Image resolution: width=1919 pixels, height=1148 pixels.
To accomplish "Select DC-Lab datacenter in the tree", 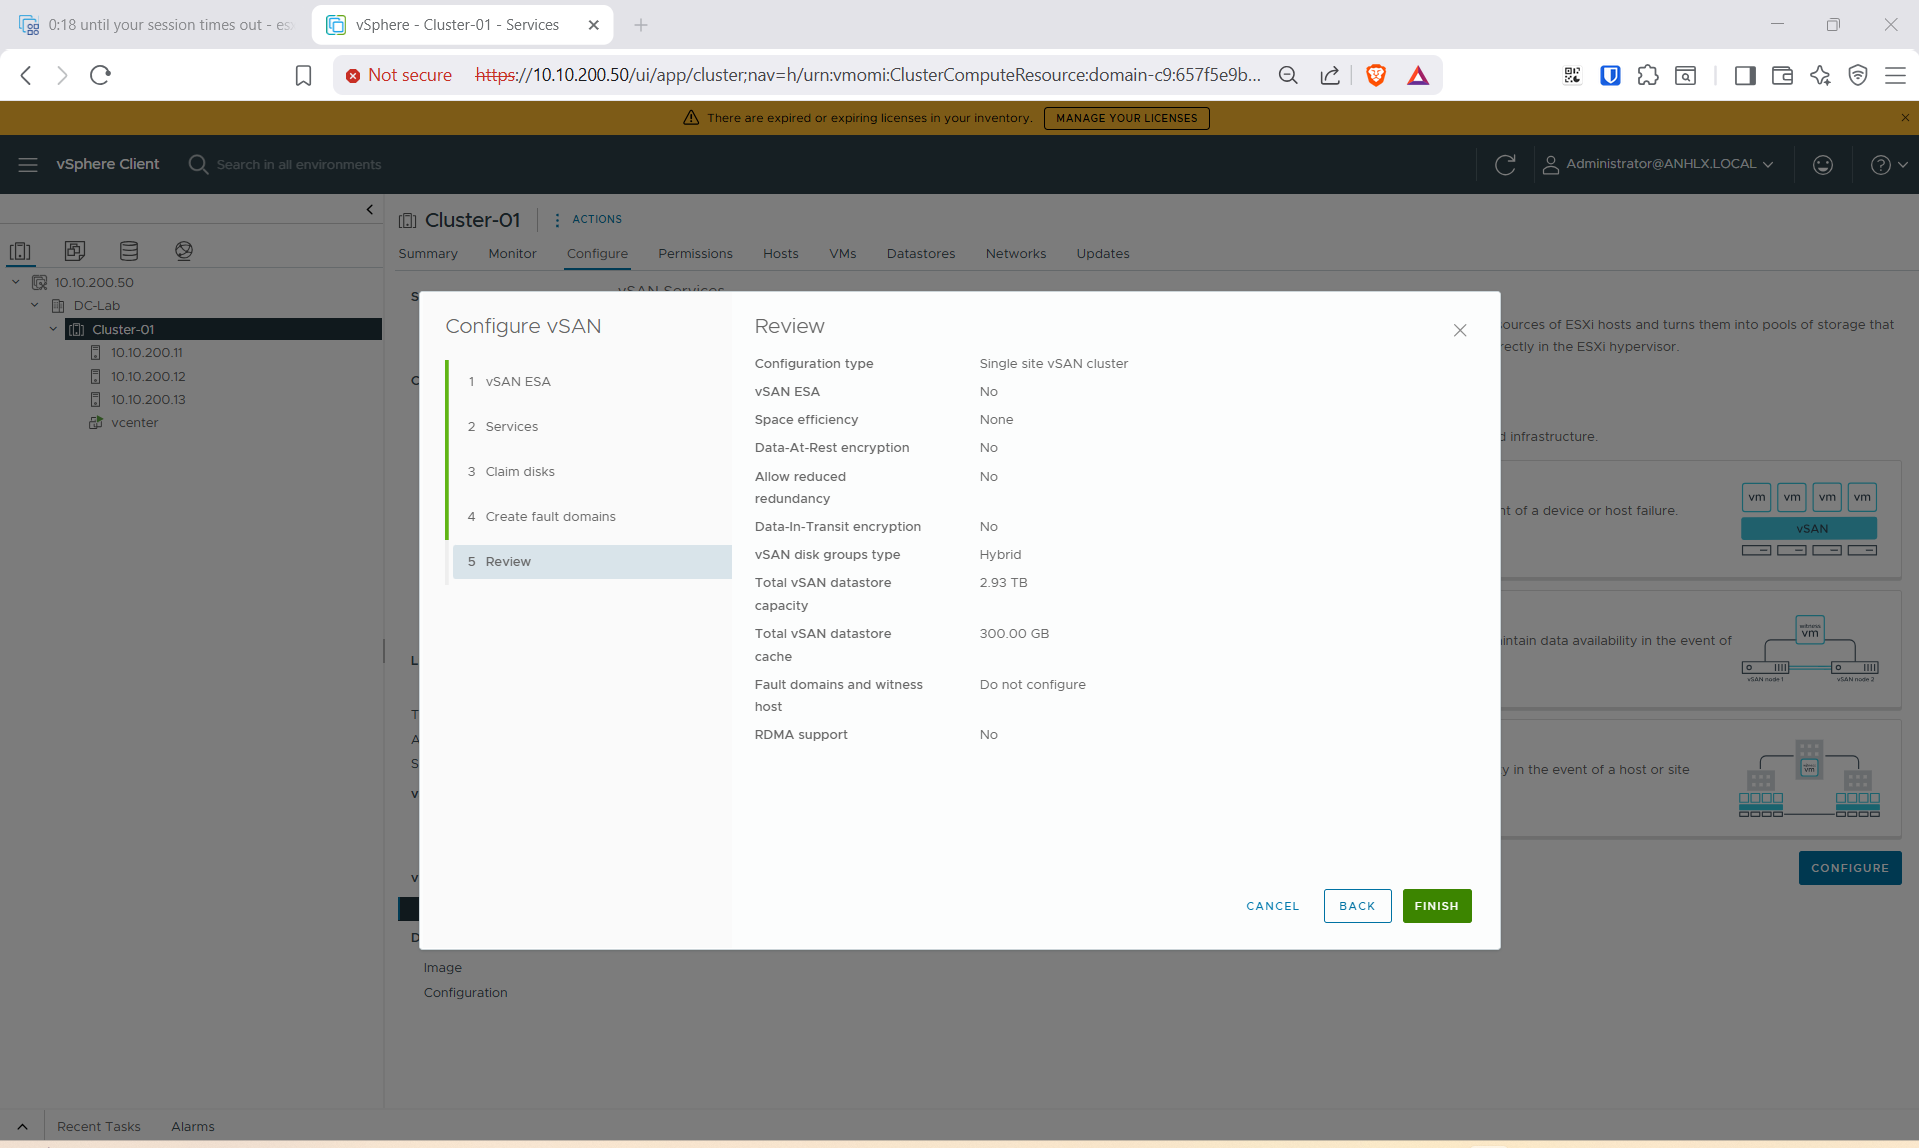I will pyautogui.click(x=96, y=305).
